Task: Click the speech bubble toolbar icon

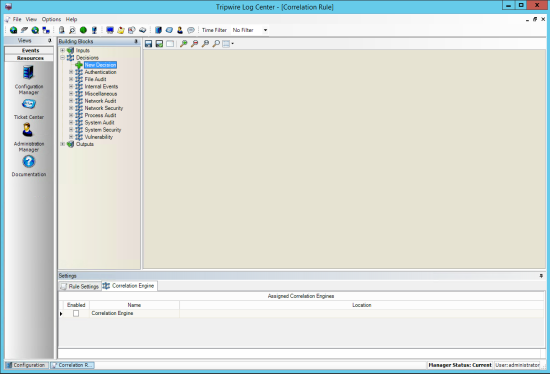Action: coord(191,30)
